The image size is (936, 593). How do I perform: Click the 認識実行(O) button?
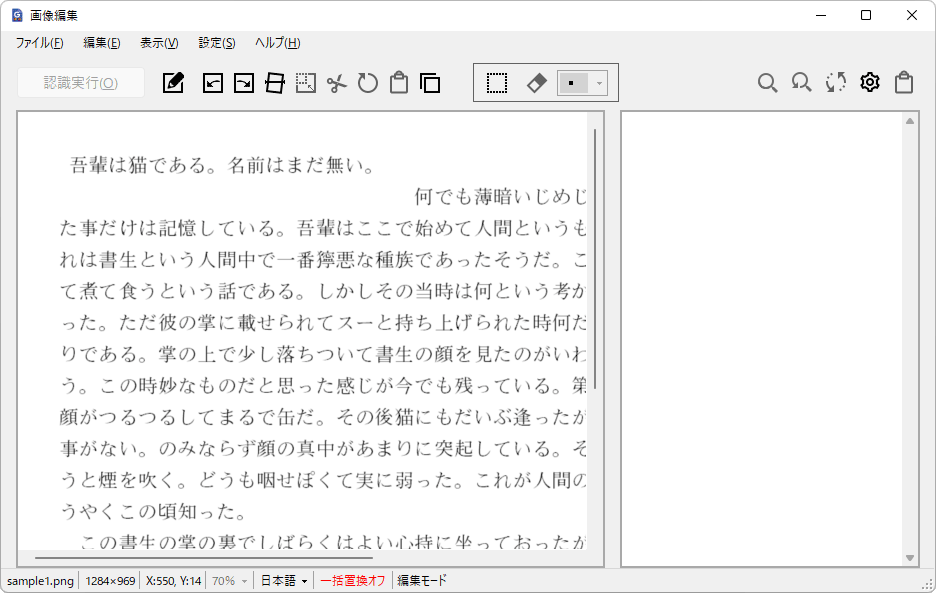point(81,82)
